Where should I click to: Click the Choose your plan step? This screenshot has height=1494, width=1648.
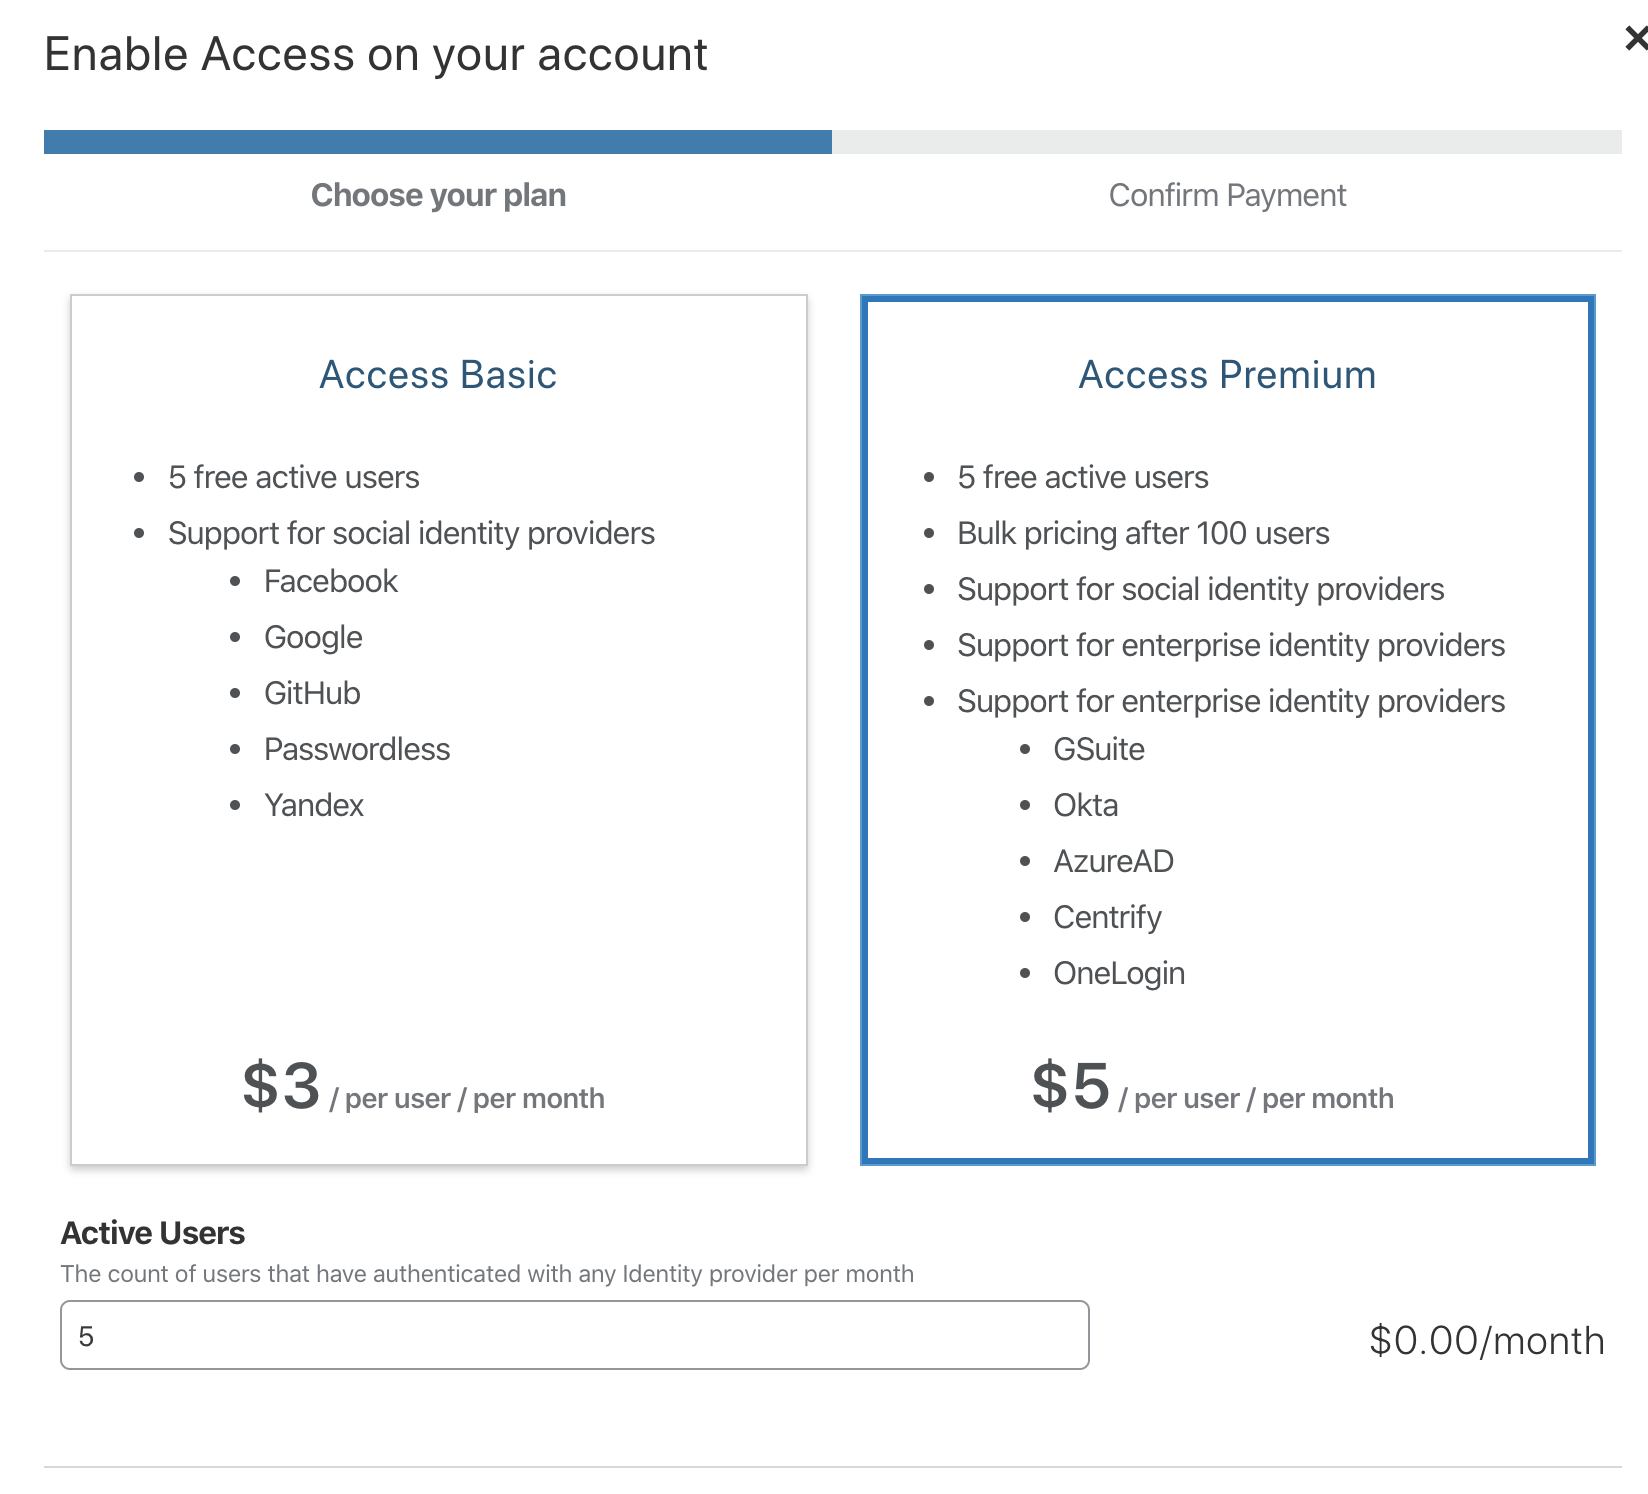pos(438,195)
